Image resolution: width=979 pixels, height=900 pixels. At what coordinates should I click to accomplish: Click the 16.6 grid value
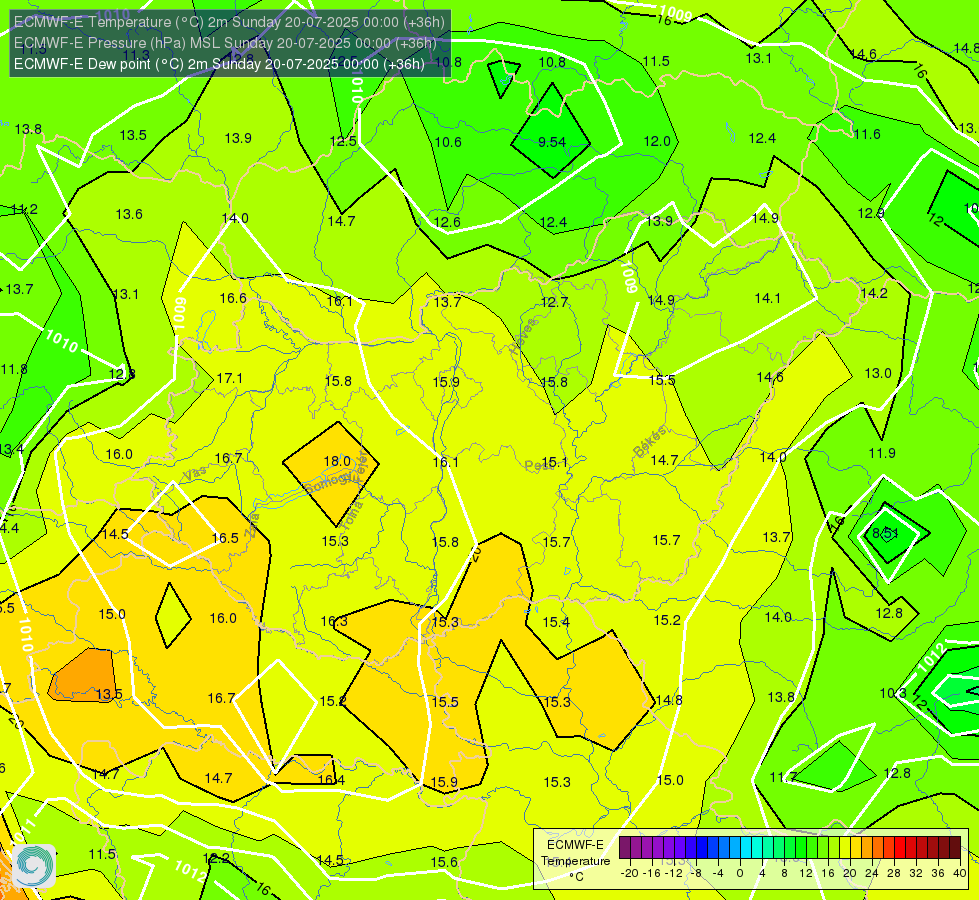[233, 299]
